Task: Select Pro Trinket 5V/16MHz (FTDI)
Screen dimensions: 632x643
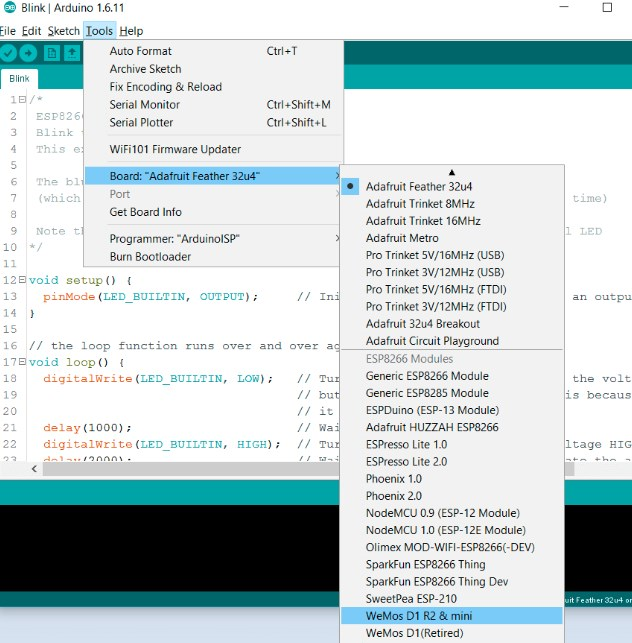Action: pos(453,290)
